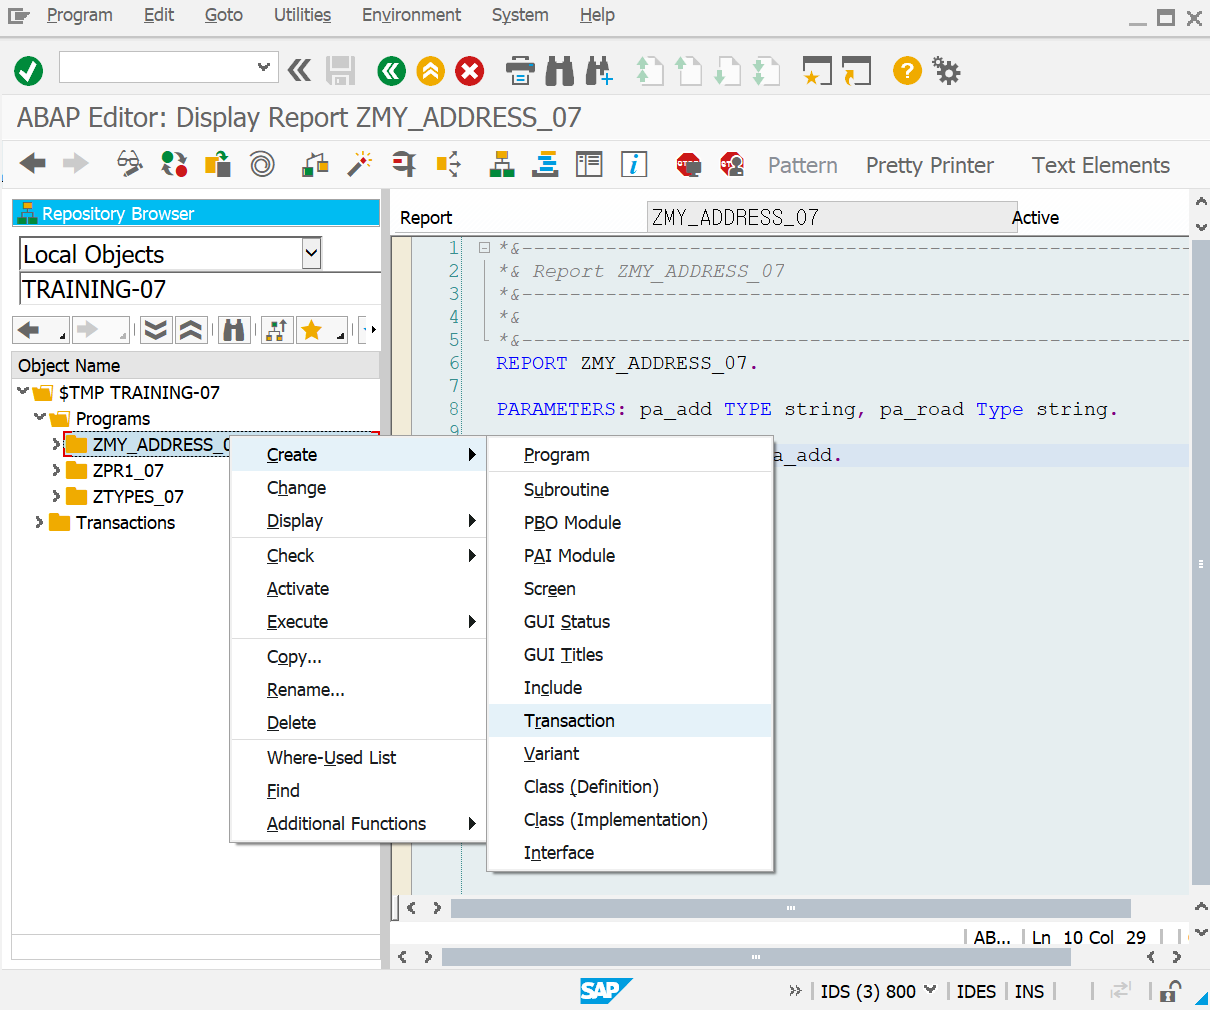This screenshot has width=1210, height=1010.
Task: Click the Expand All Nodes icon in browser
Action: (x=155, y=329)
